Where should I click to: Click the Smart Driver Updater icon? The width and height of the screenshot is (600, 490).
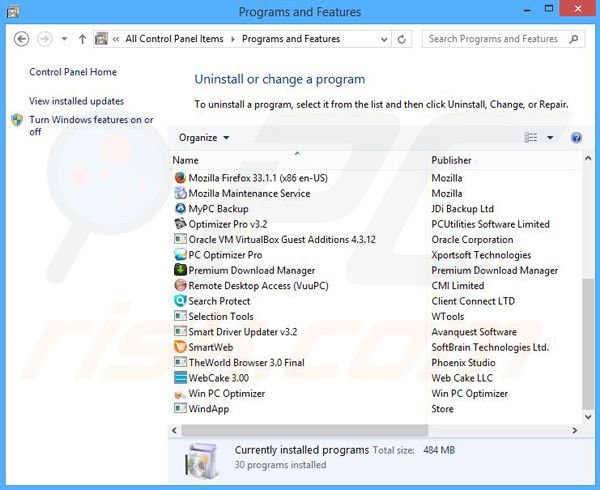180,331
